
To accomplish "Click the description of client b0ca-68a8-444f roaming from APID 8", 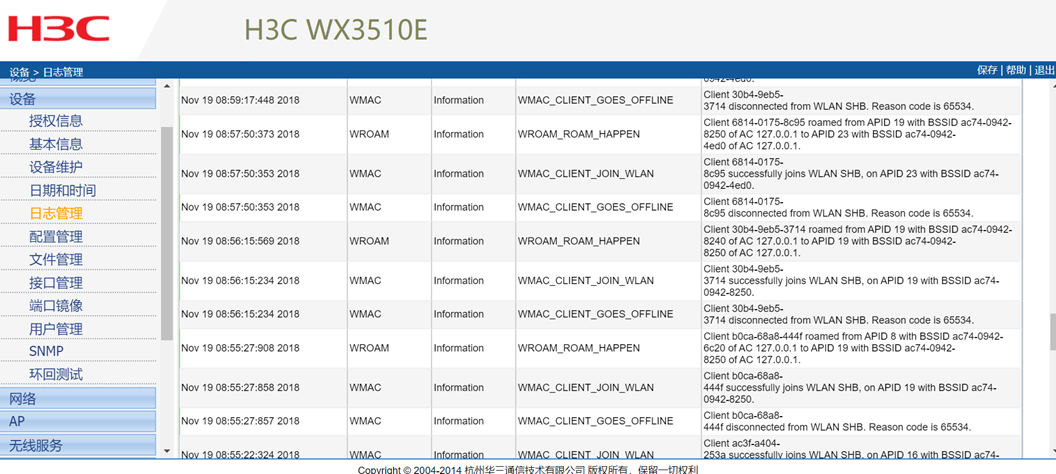I will tap(853, 348).
